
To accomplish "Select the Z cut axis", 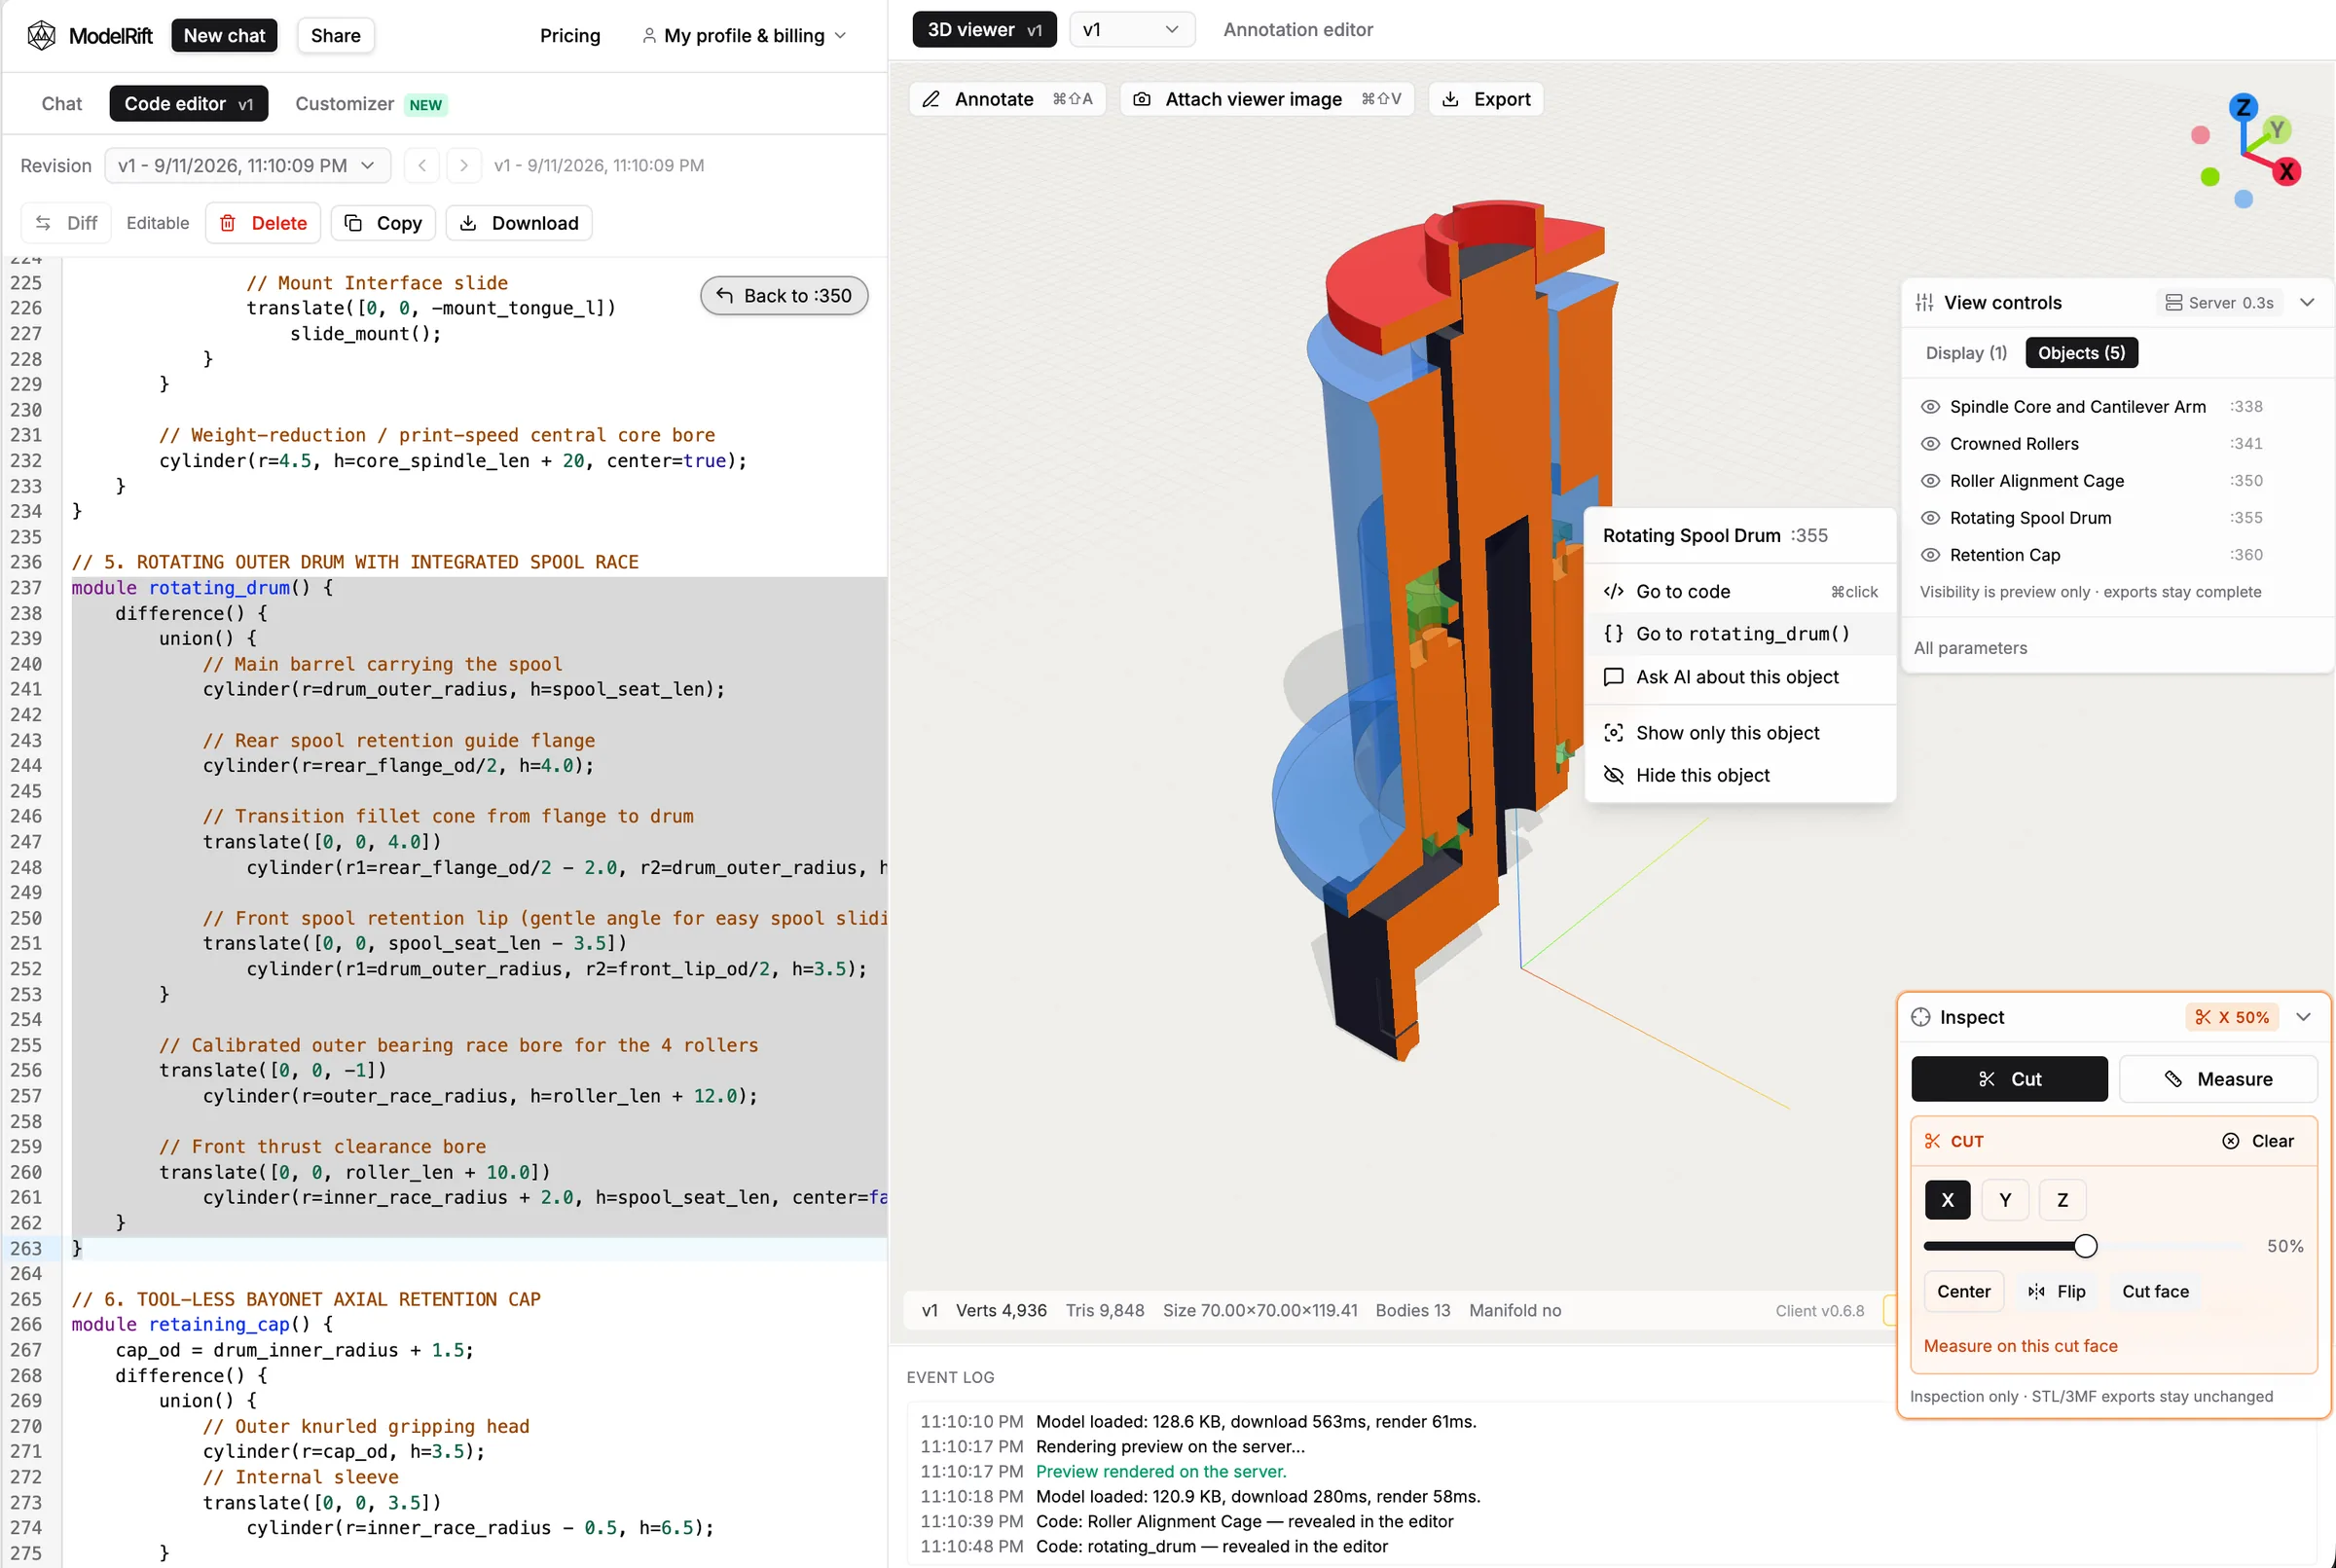I will point(2062,1199).
